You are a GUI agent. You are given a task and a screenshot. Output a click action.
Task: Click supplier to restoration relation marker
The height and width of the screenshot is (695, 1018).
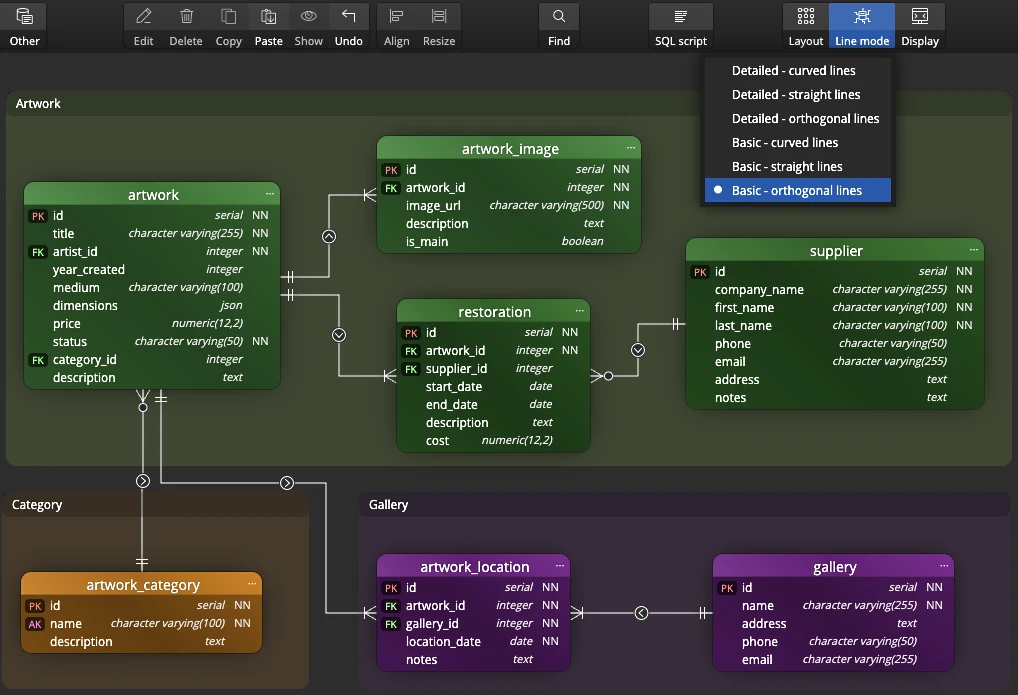pos(638,350)
